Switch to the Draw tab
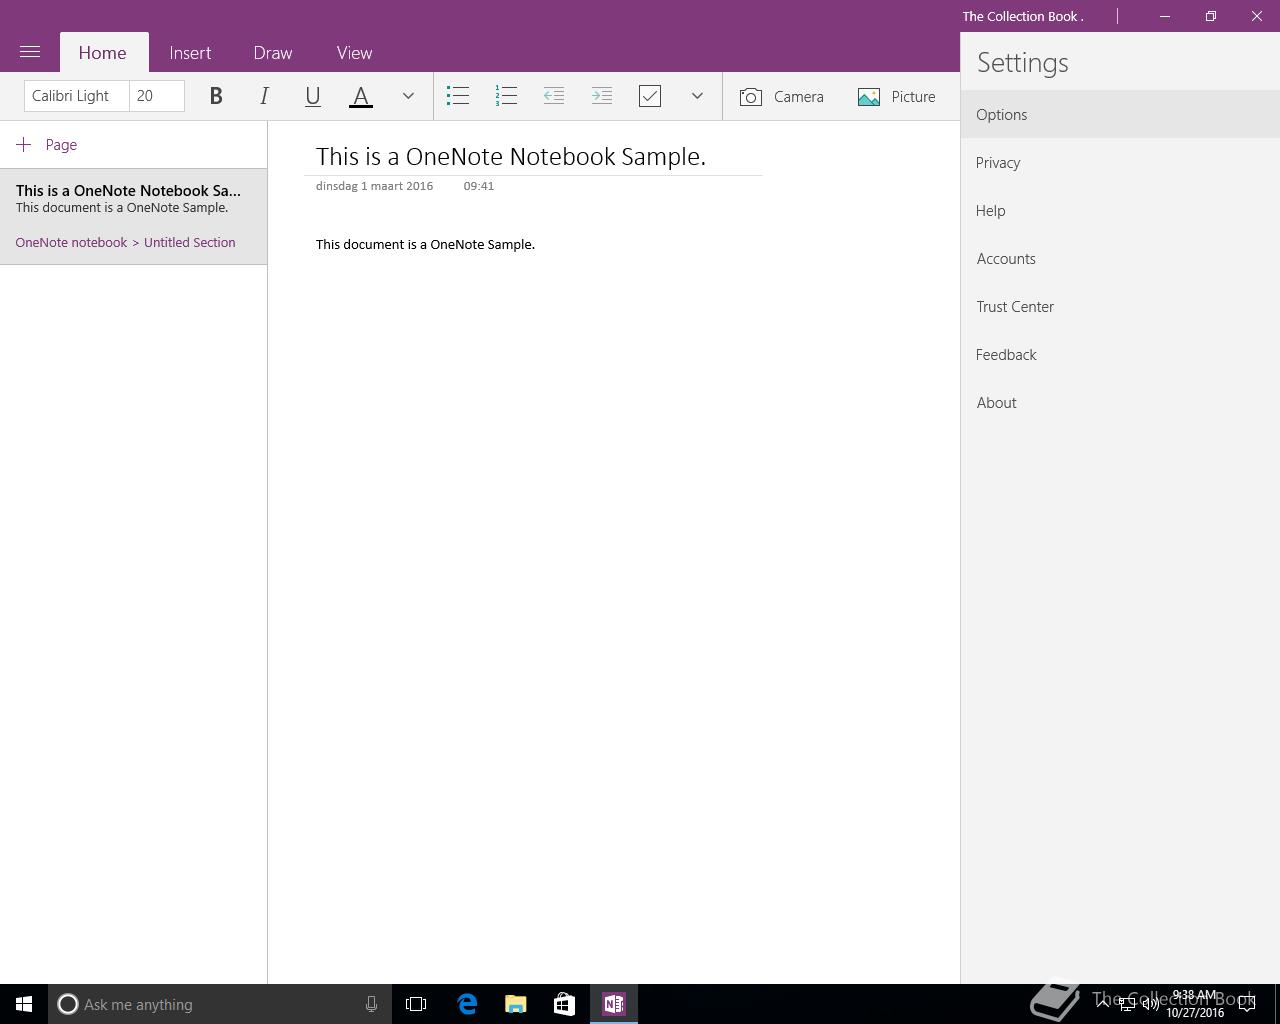Image resolution: width=1280 pixels, height=1024 pixels. click(x=273, y=53)
